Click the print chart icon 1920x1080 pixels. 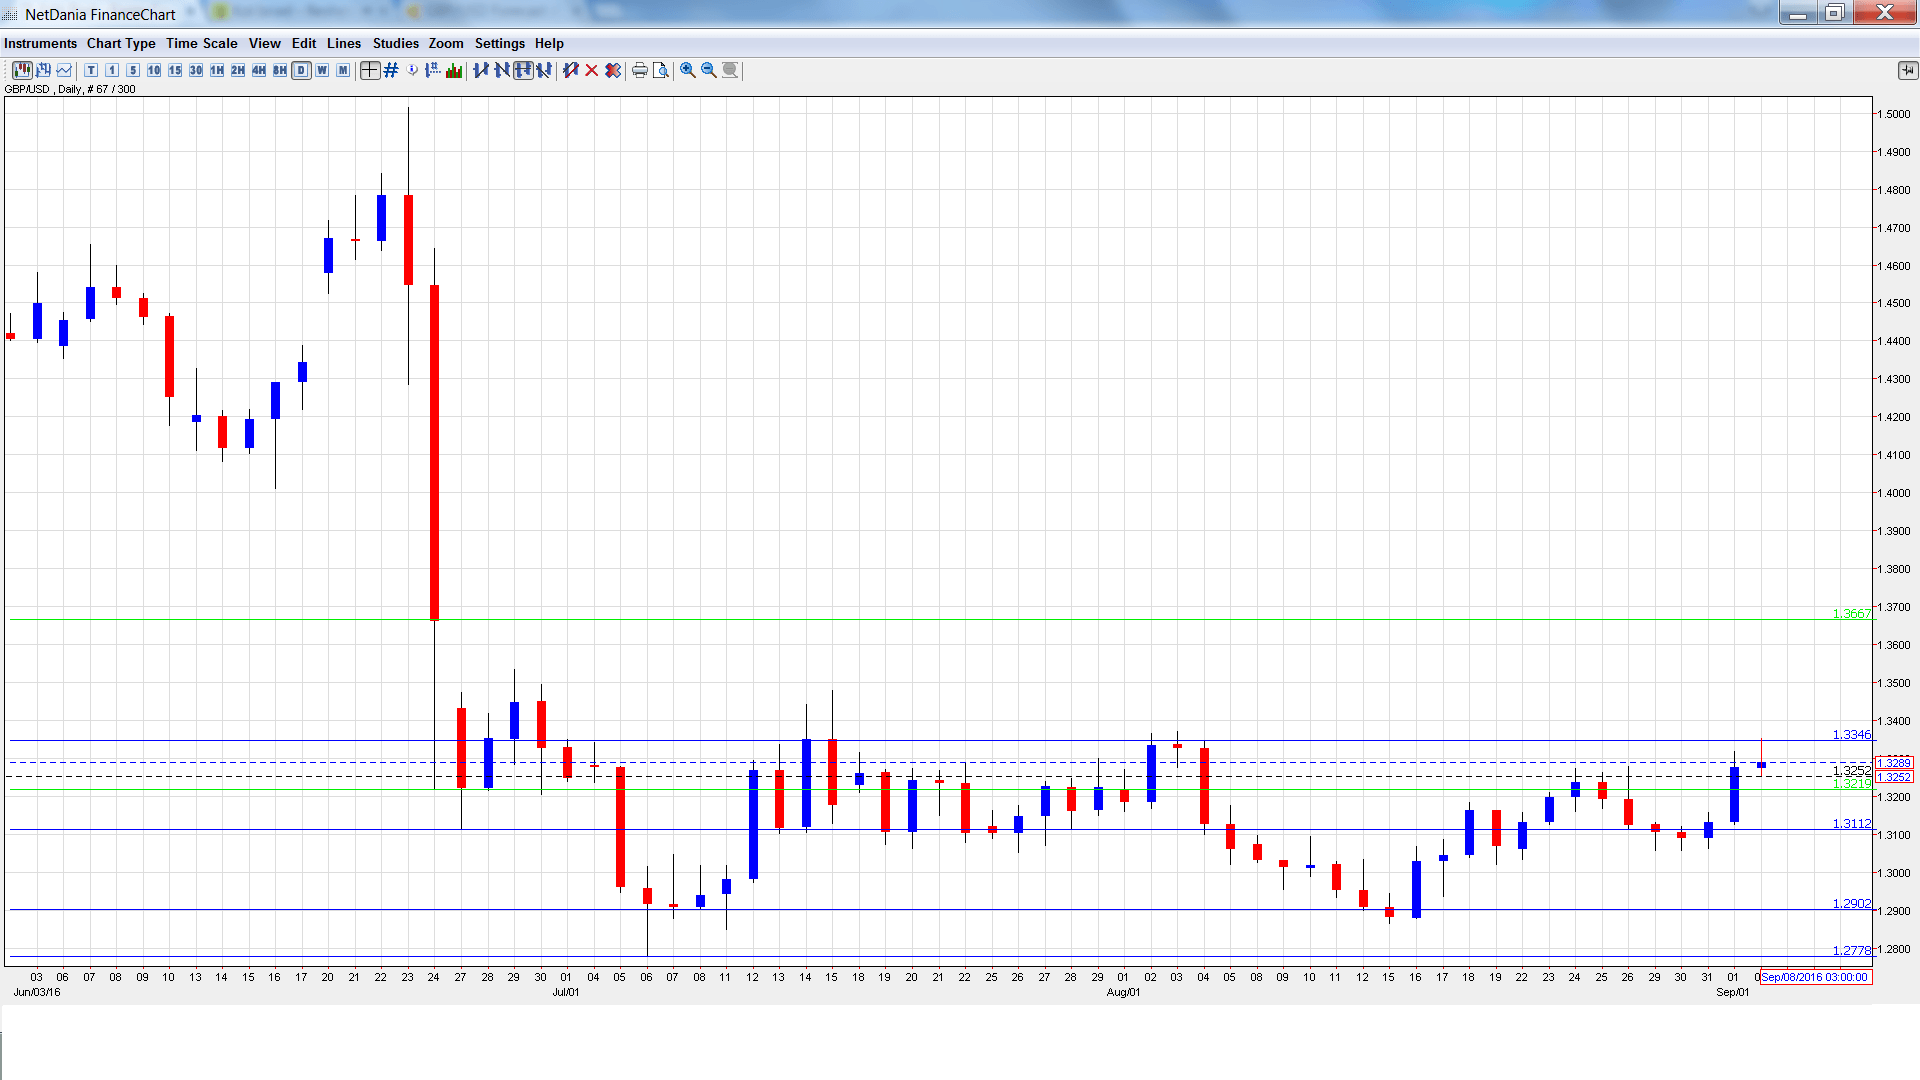640,70
